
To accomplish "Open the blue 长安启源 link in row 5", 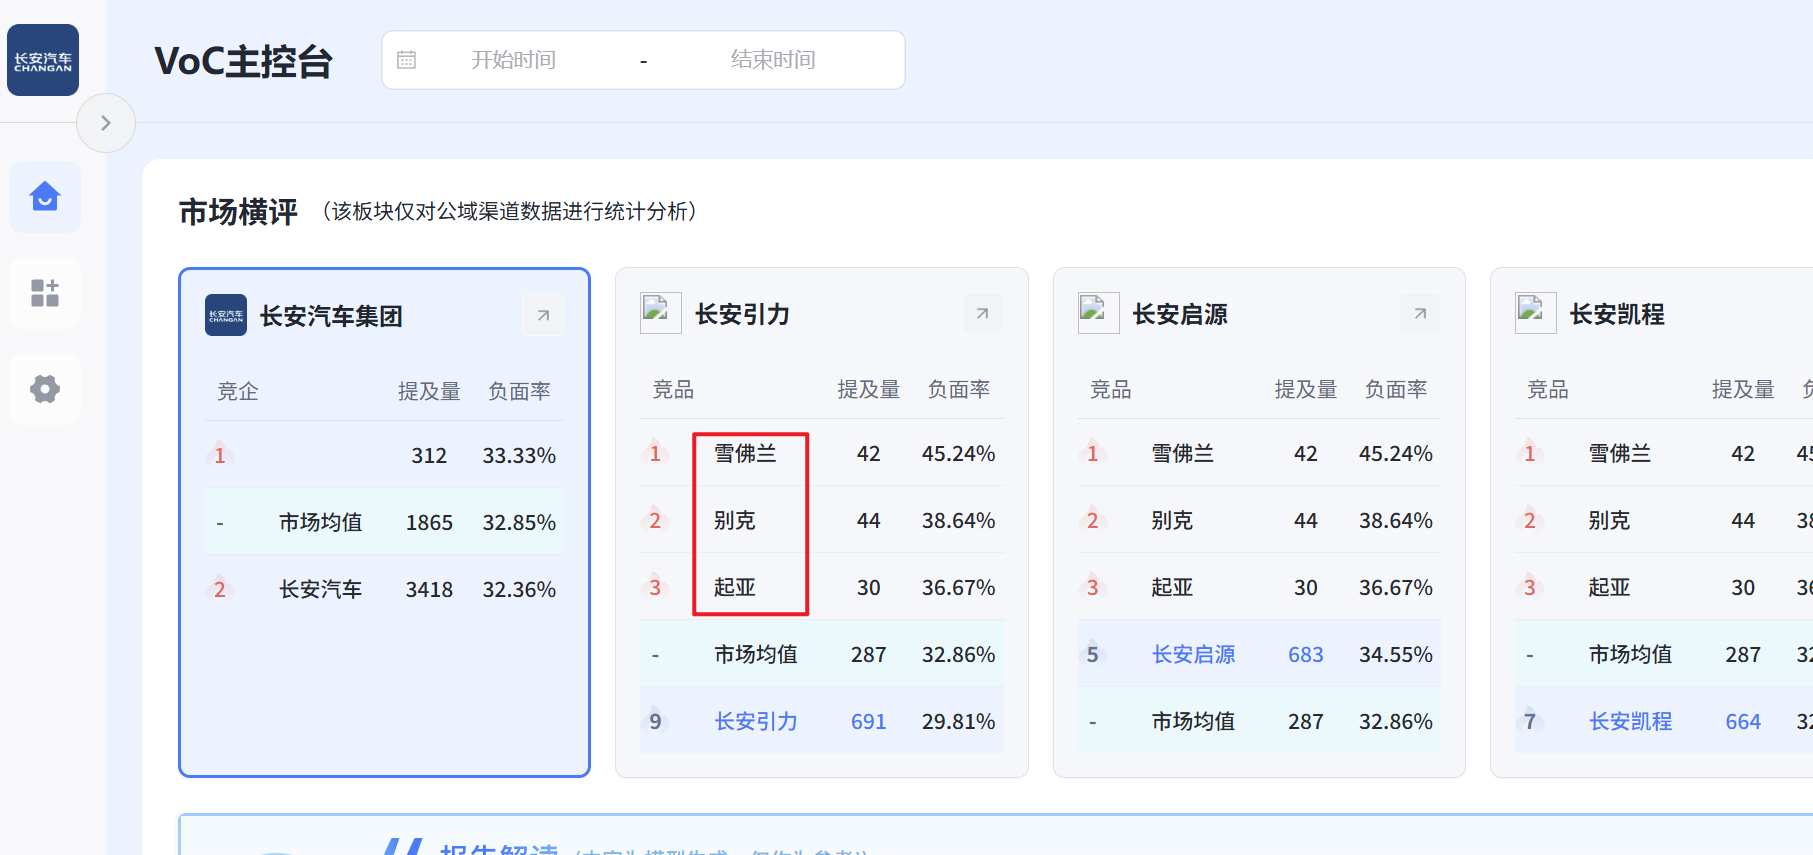I will pos(1193,654).
